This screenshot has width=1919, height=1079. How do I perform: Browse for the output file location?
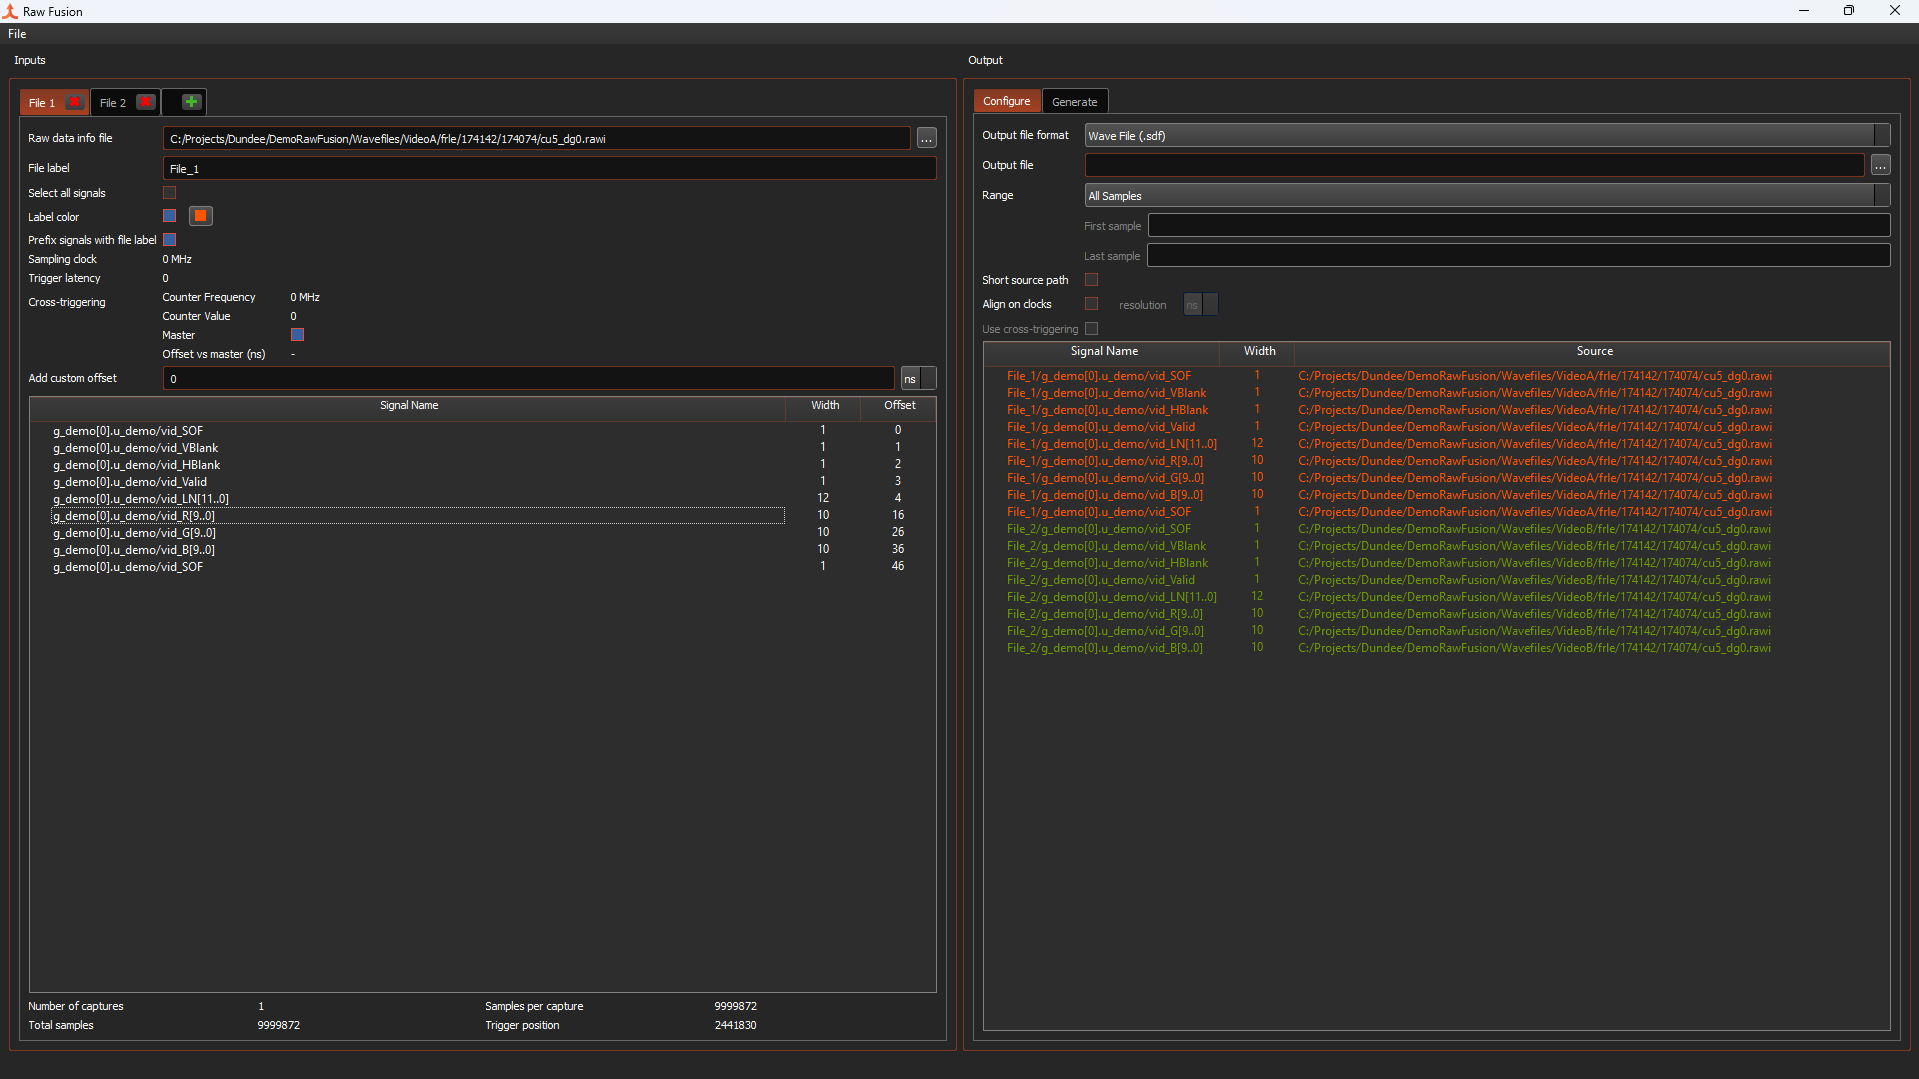1880,166
